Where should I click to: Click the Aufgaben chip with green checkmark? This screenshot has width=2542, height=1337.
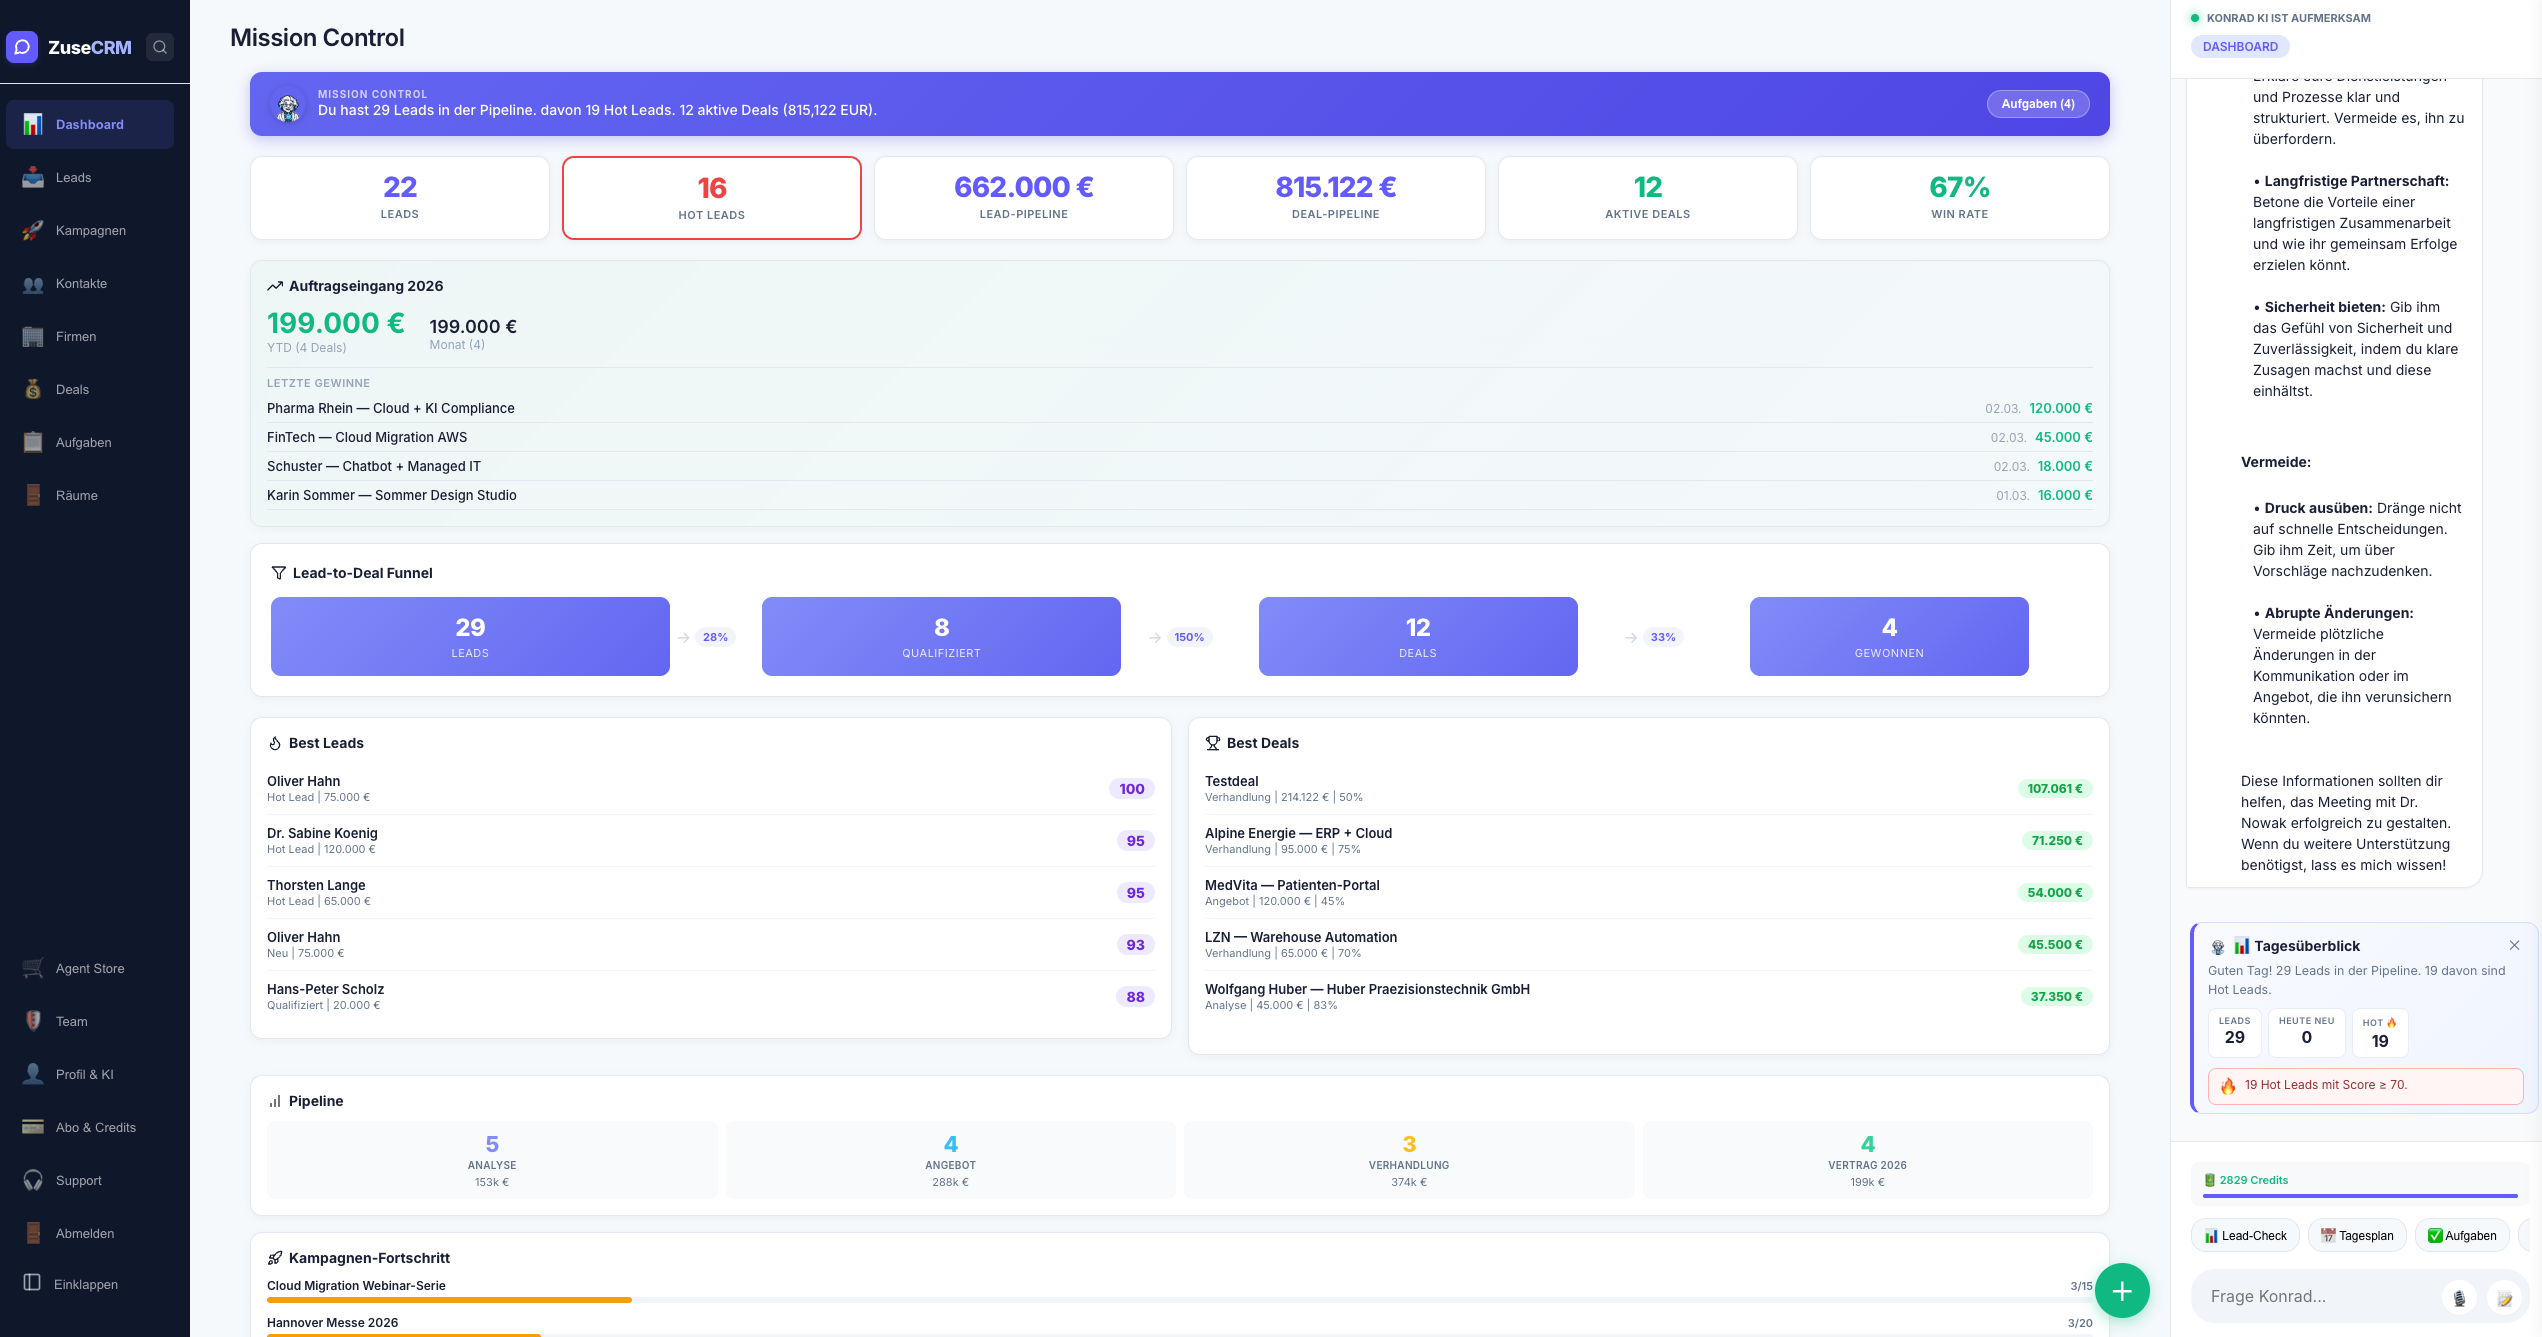pyautogui.click(x=2462, y=1235)
